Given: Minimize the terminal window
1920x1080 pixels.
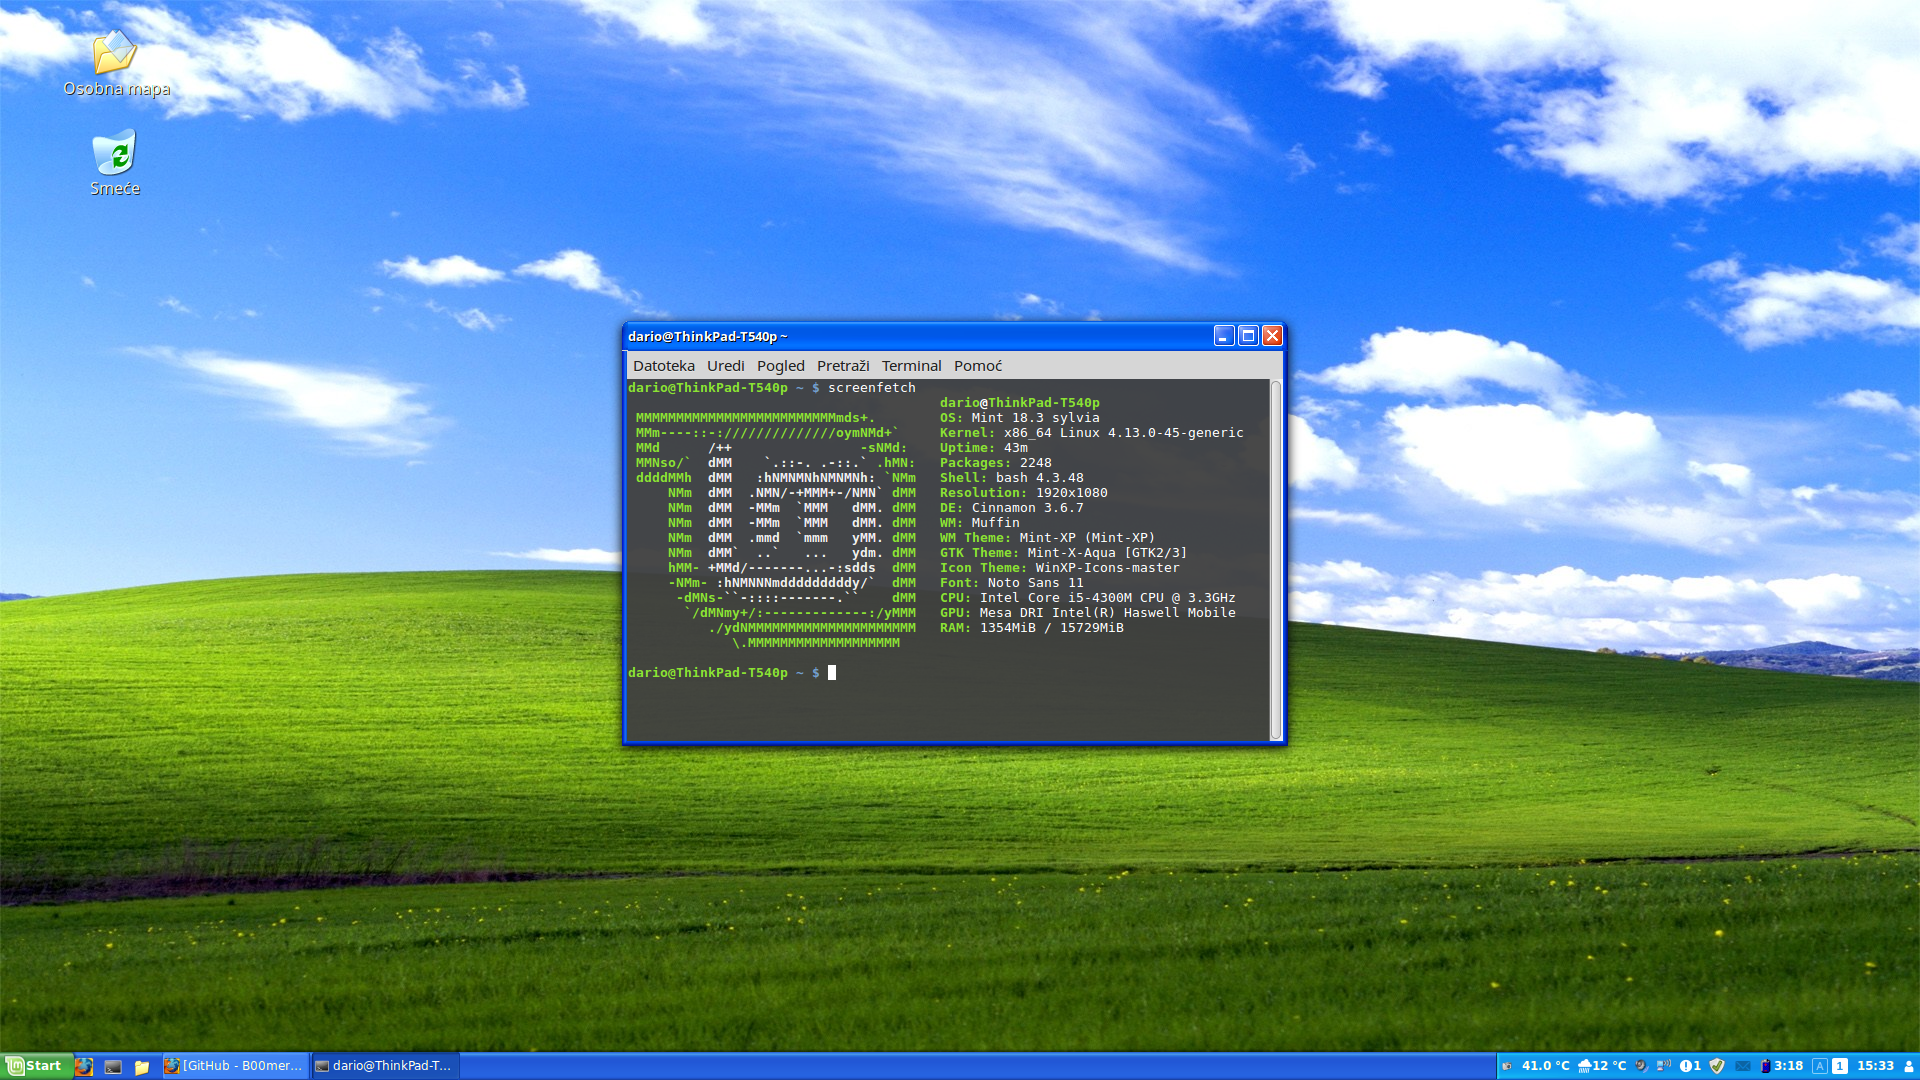Looking at the screenshot, I should [x=1224, y=336].
